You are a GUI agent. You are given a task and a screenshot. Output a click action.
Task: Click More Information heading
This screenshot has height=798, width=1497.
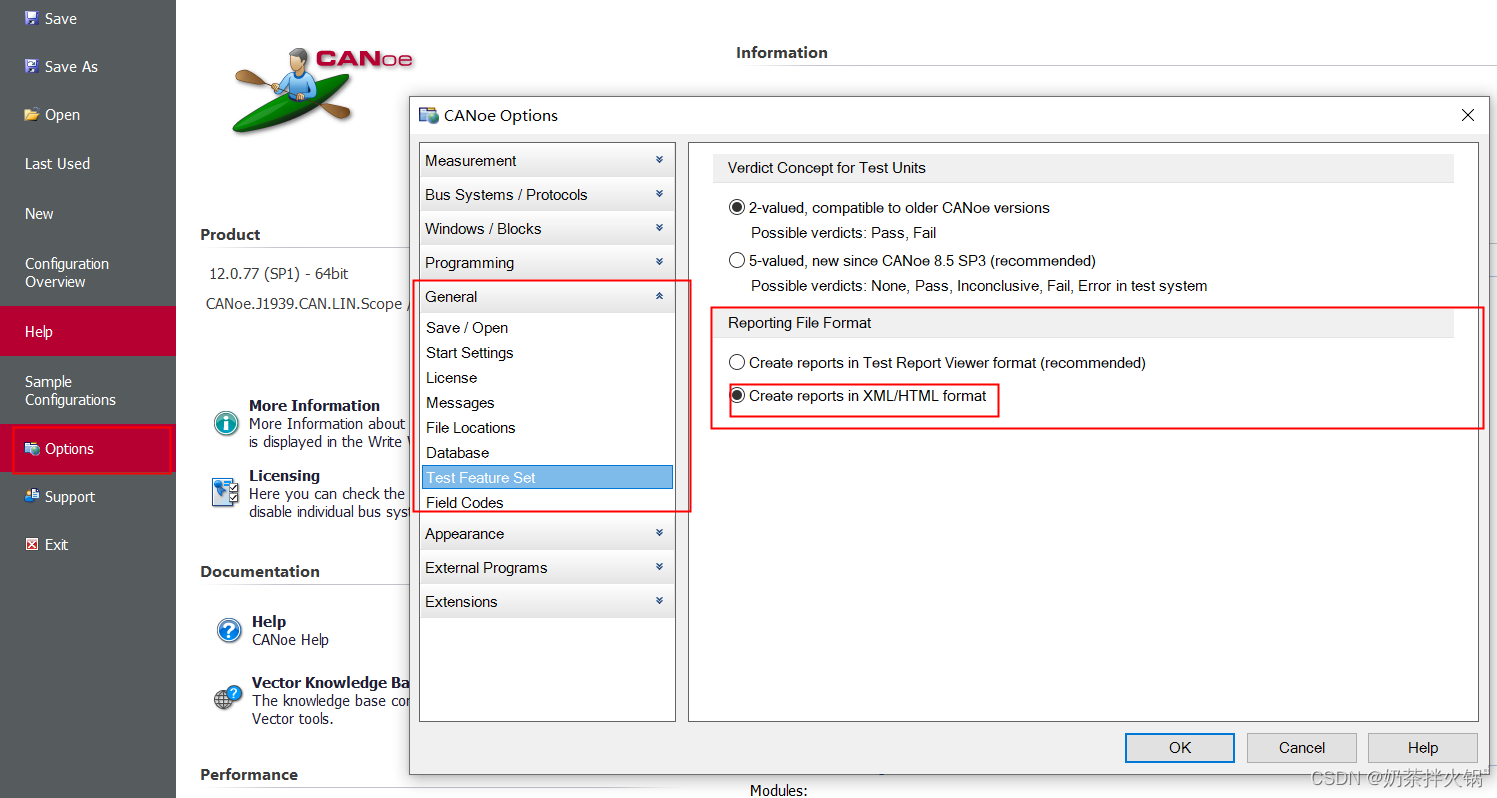(314, 406)
